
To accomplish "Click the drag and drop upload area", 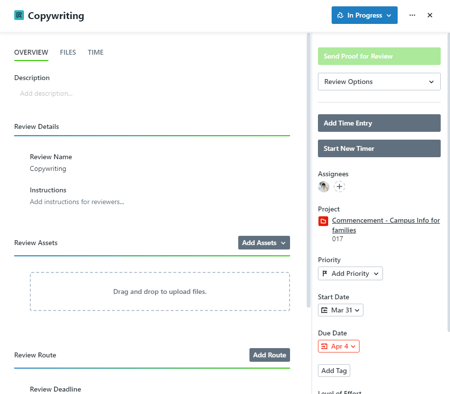I will (160, 292).
